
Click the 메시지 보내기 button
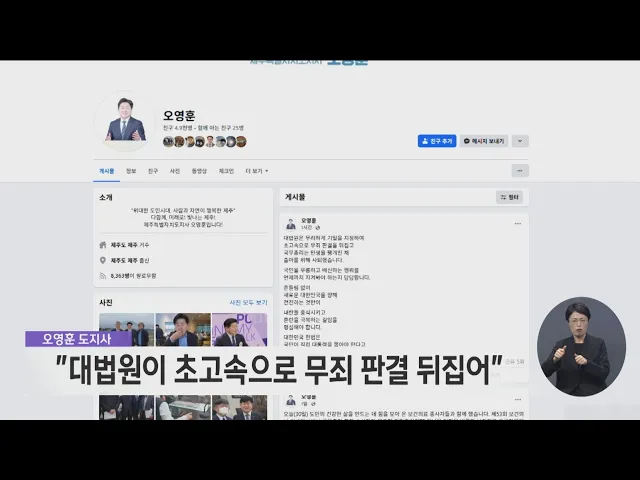tap(484, 141)
